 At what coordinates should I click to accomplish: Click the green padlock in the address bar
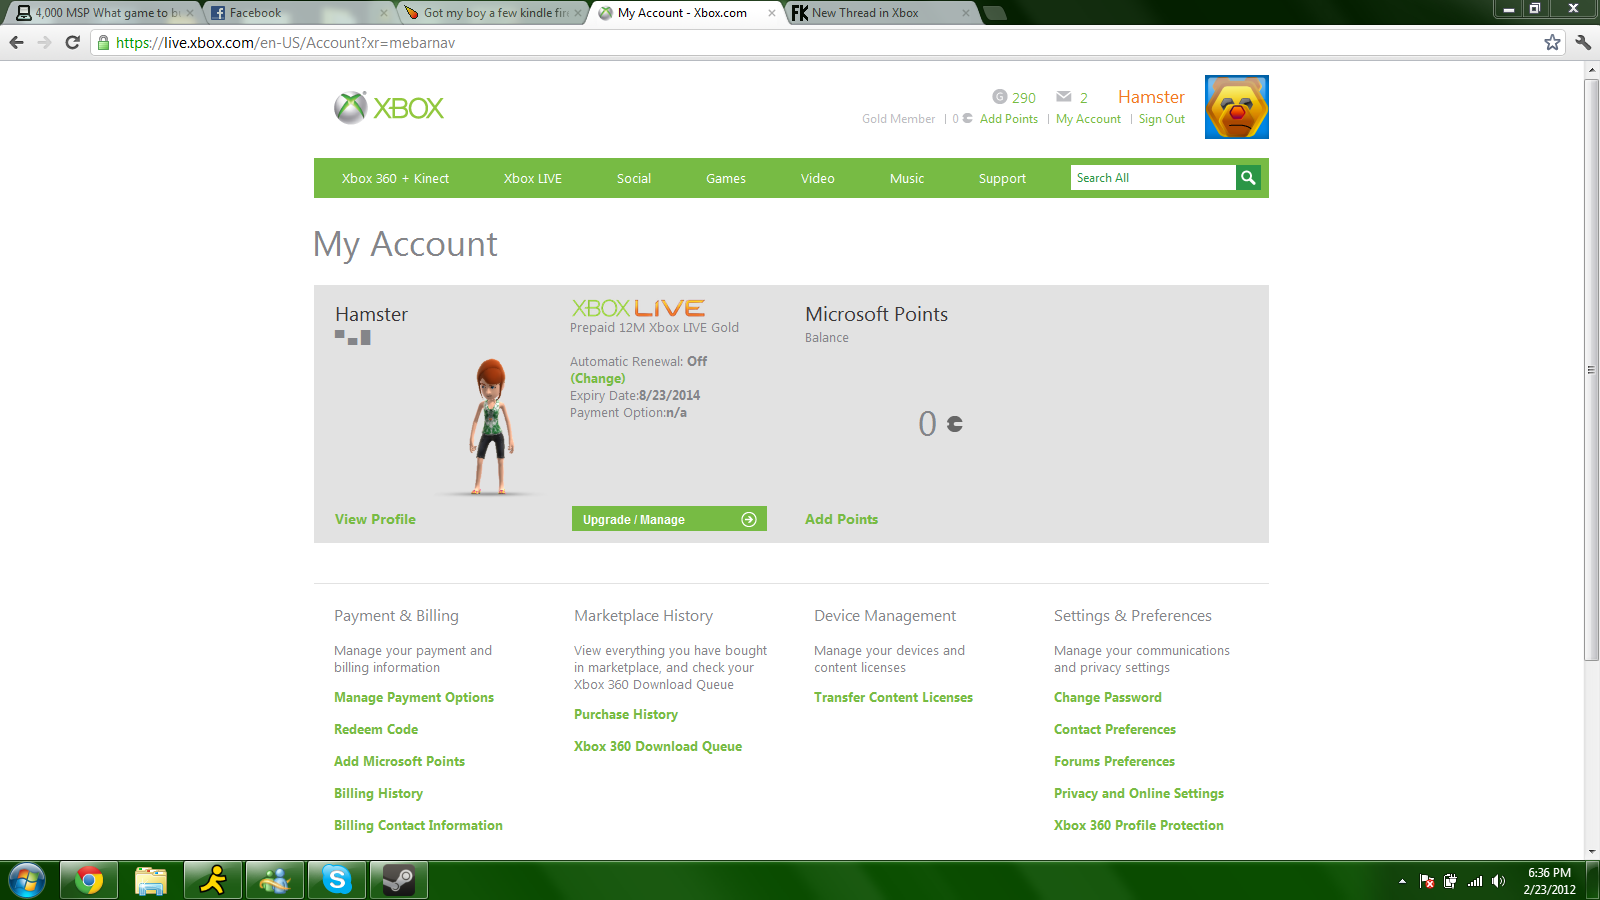coord(103,42)
